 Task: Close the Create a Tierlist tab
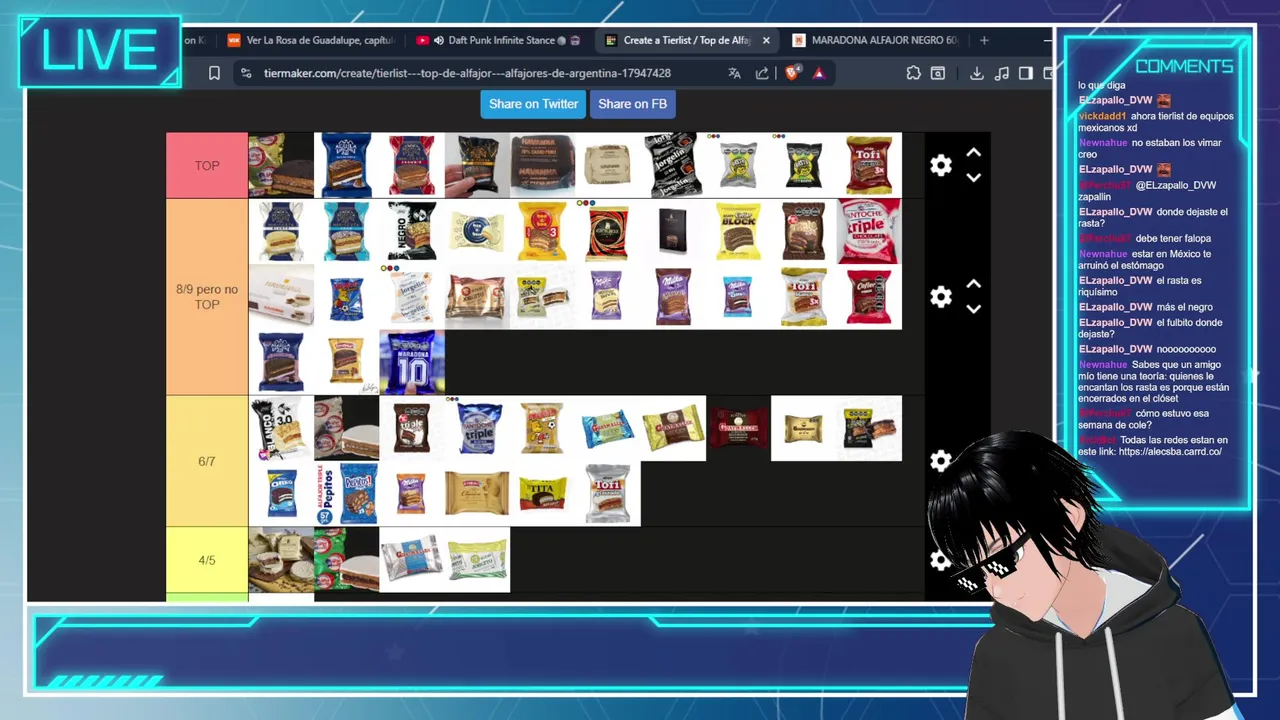pyautogui.click(x=766, y=41)
